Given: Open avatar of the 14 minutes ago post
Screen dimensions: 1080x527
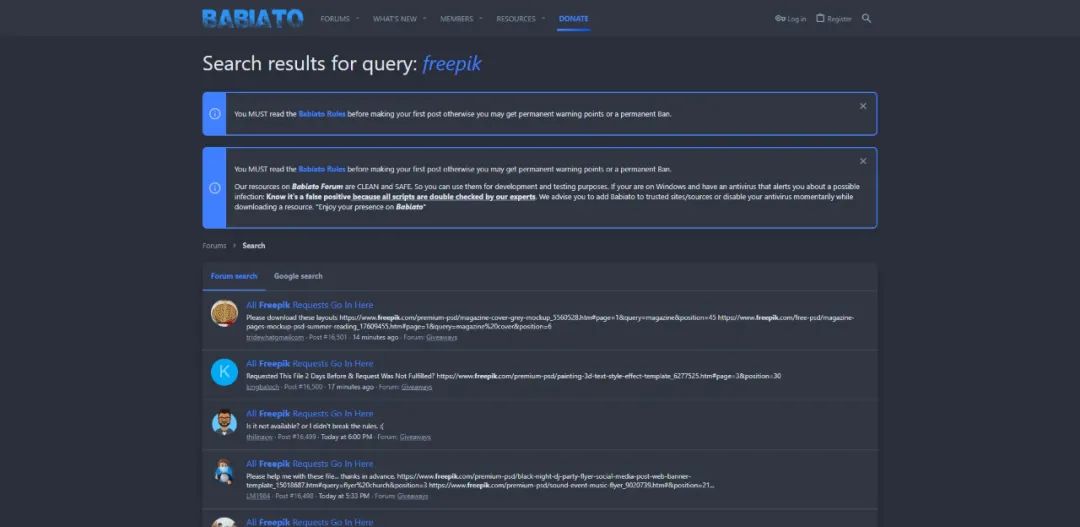Looking at the screenshot, I should click(224, 313).
